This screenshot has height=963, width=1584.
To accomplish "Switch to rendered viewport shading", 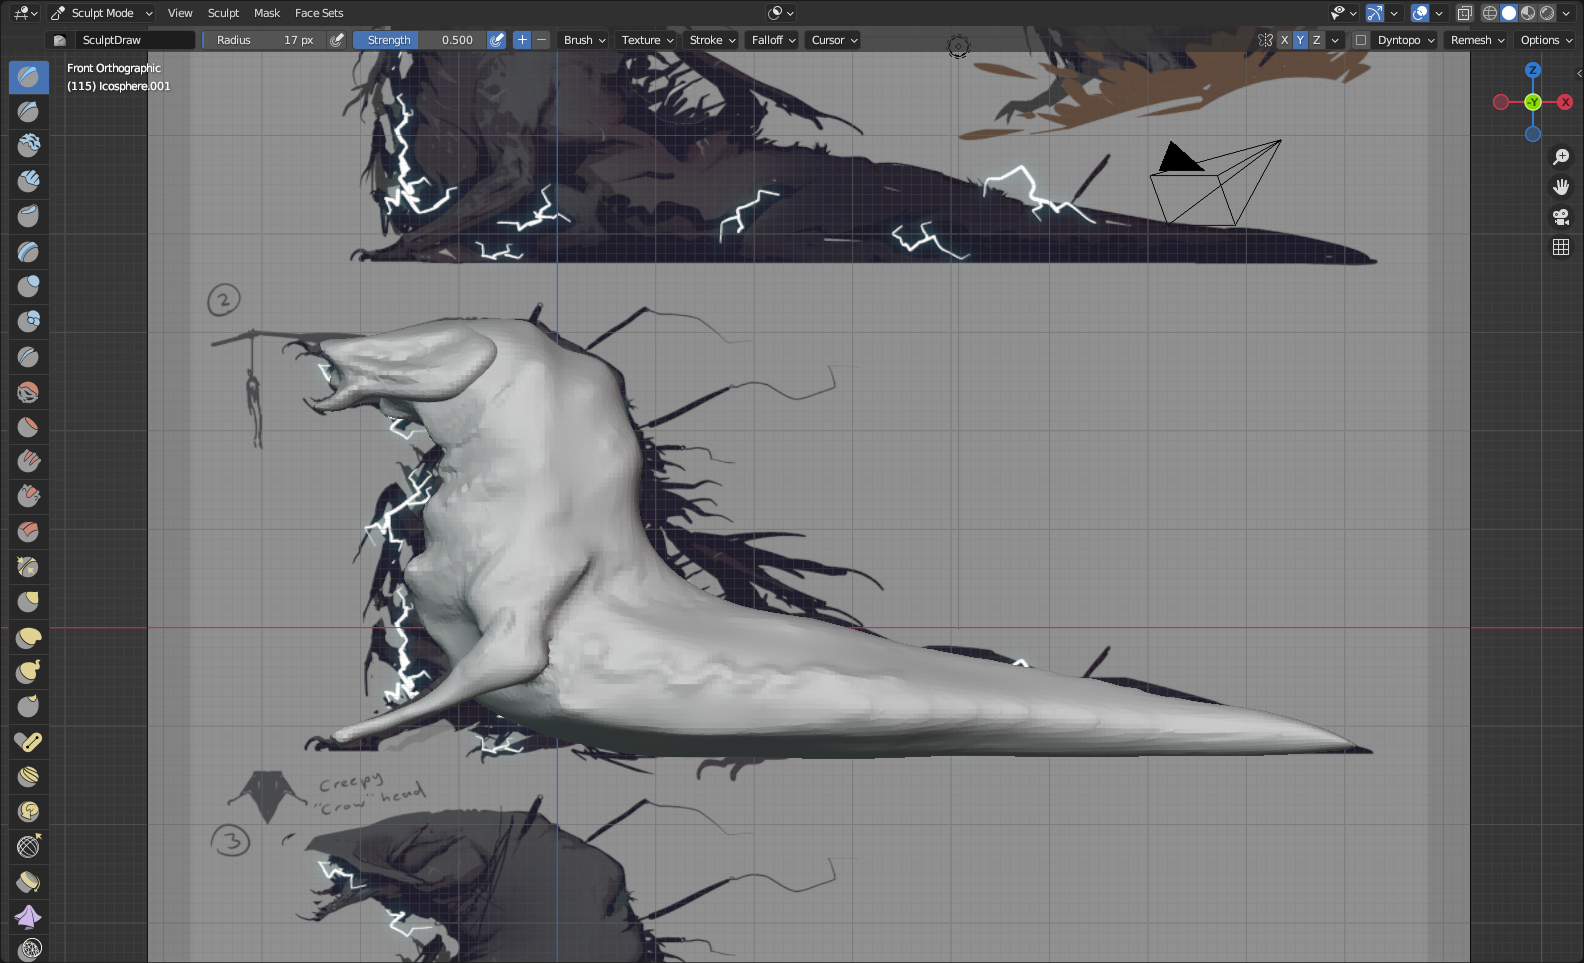I will [x=1547, y=13].
